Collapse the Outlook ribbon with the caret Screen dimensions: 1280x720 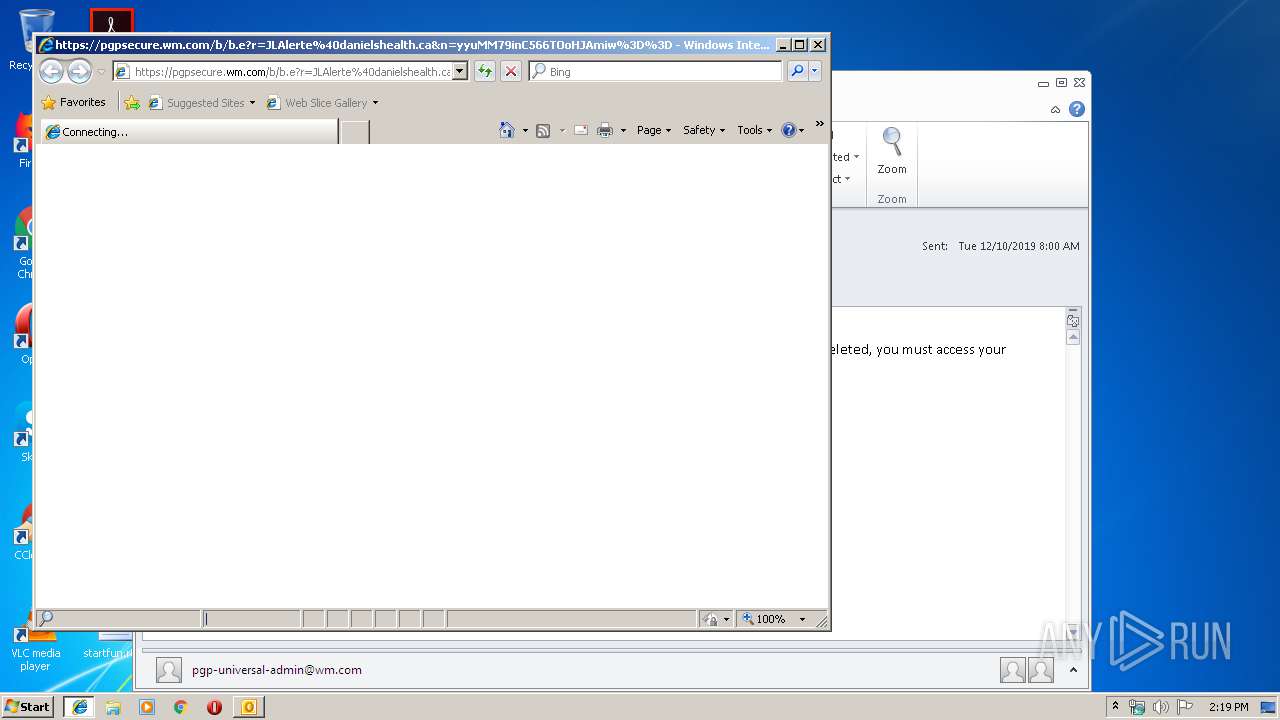click(x=1055, y=110)
